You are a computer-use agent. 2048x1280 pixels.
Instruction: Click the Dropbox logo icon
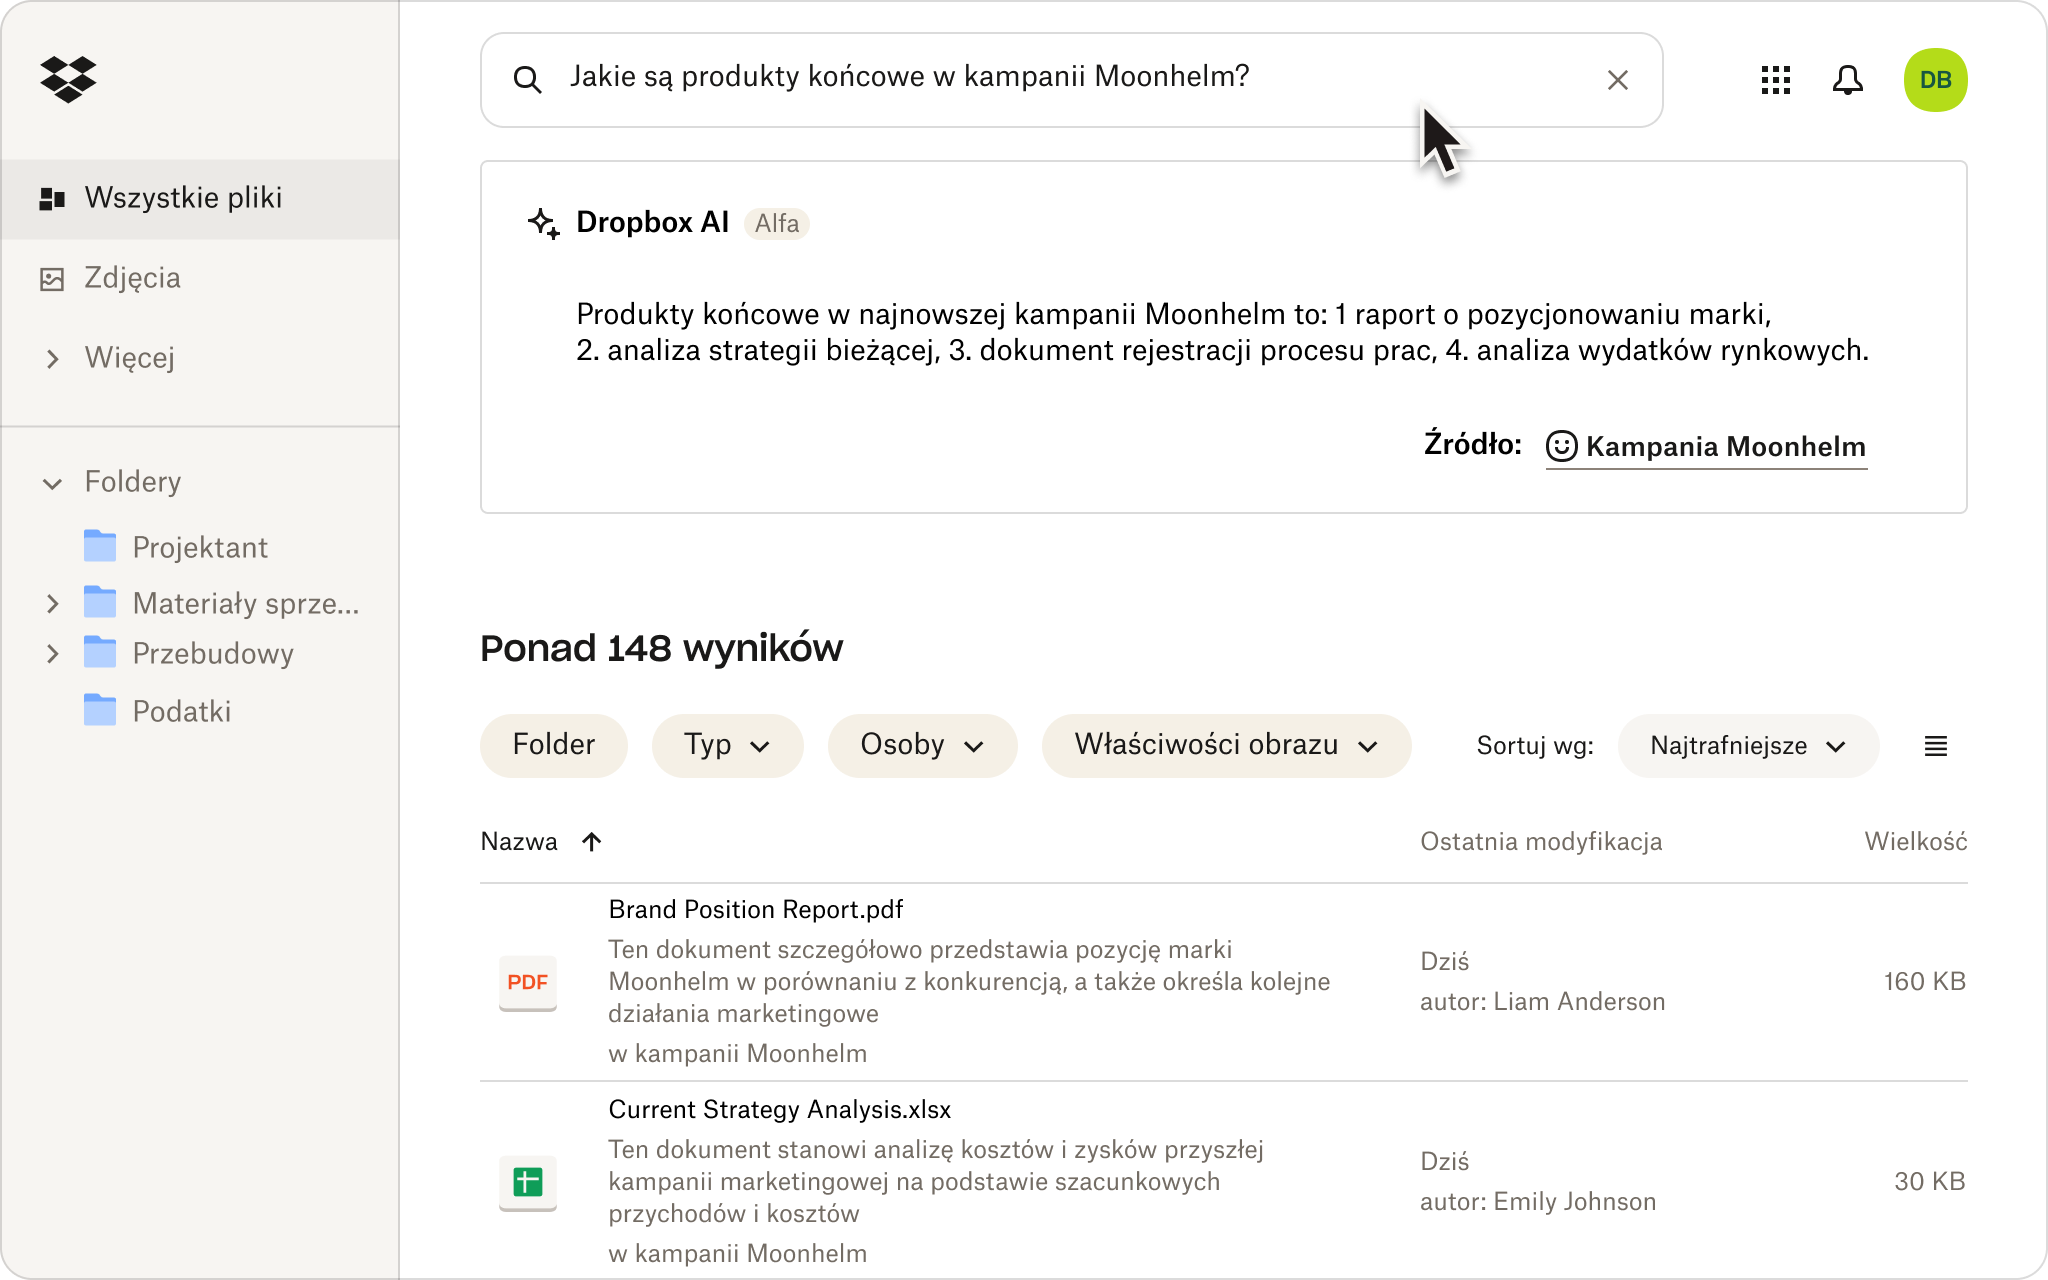click(68, 79)
